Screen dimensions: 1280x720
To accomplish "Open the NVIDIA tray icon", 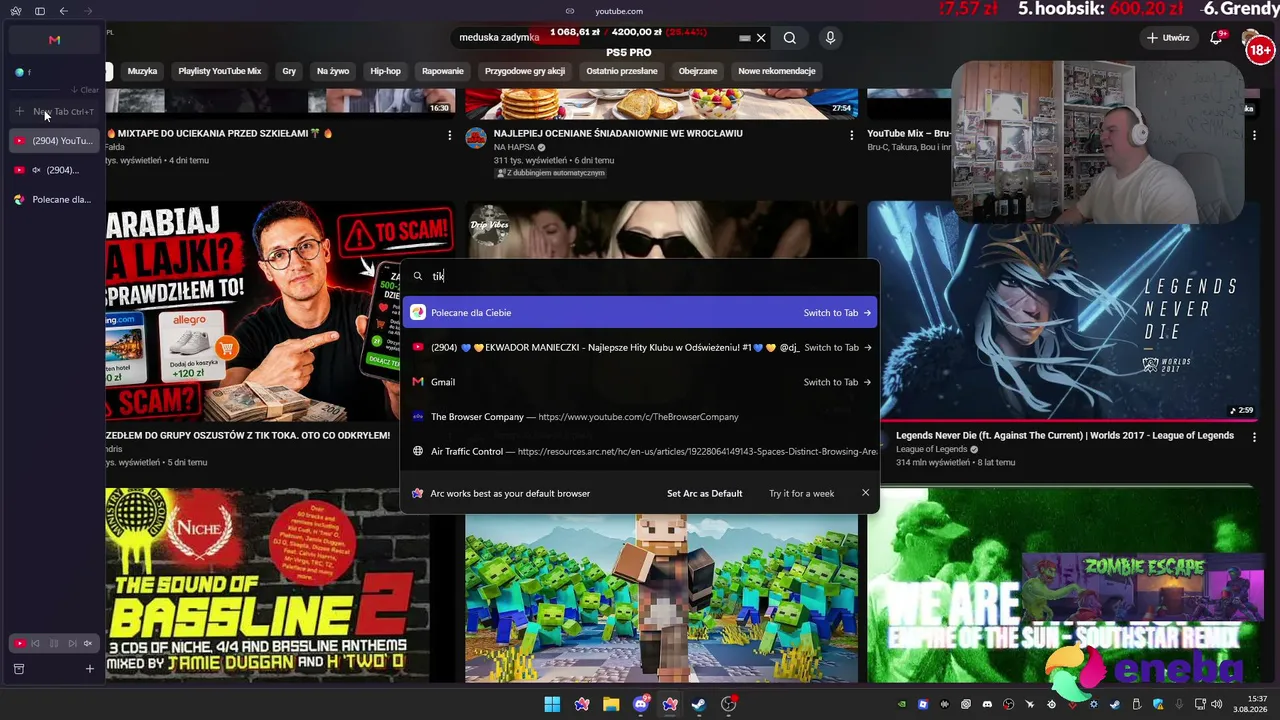I will coord(902,705).
